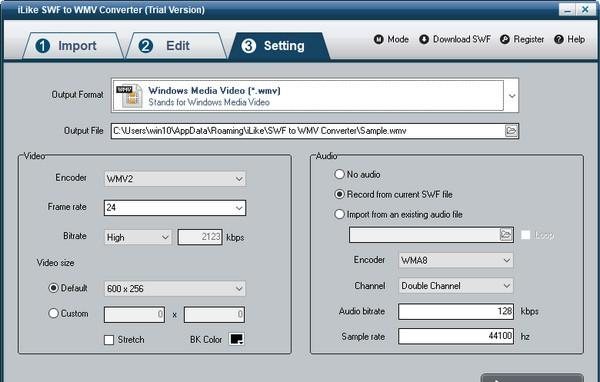This screenshot has height=382, width=600.
Task: Open the Channel Double Channel dropdown
Action: pyautogui.click(x=456, y=286)
